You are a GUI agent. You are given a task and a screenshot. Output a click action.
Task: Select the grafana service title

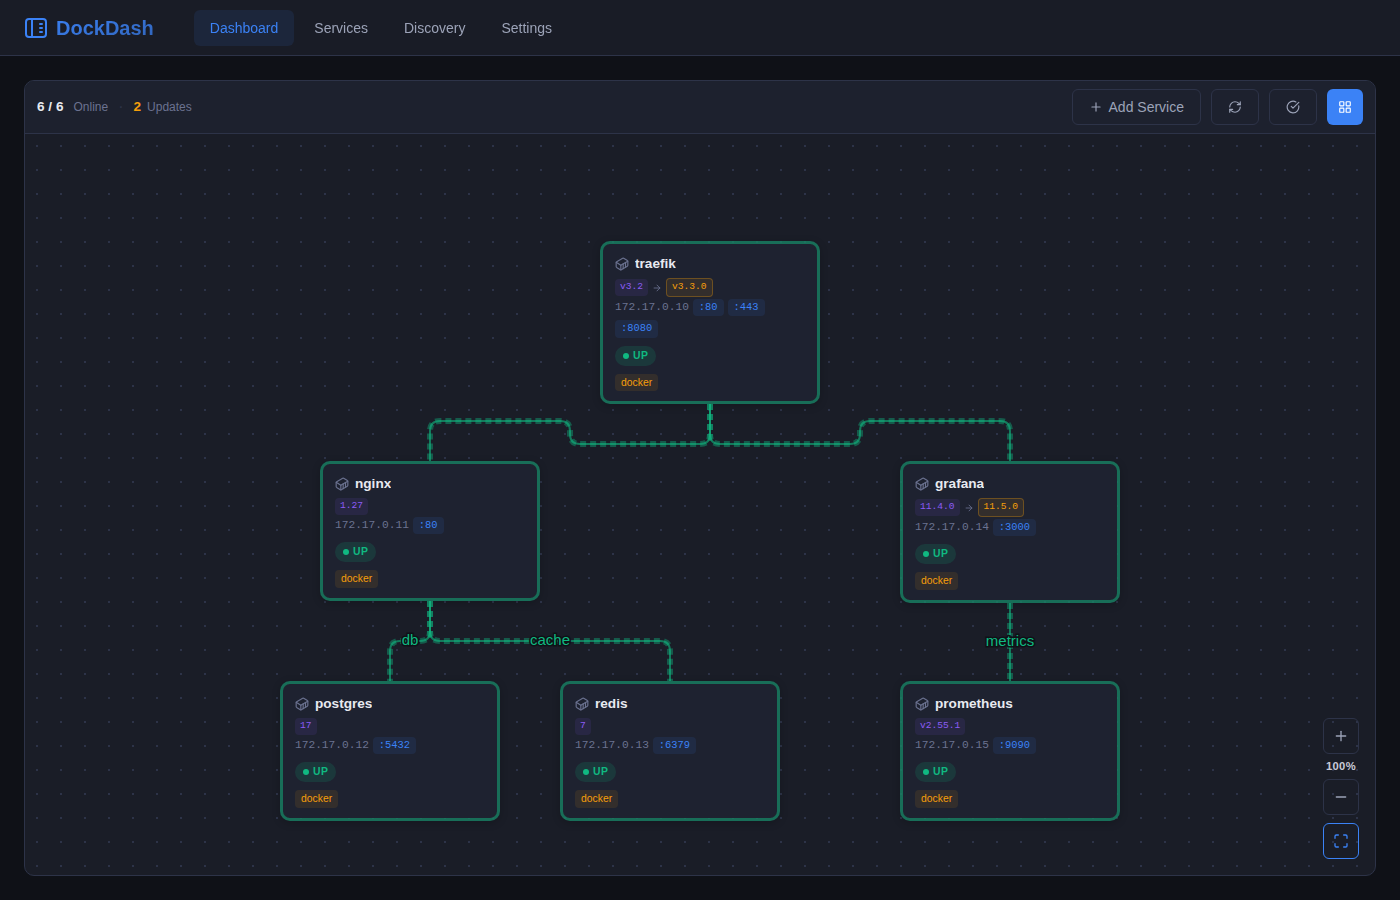(959, 484)
